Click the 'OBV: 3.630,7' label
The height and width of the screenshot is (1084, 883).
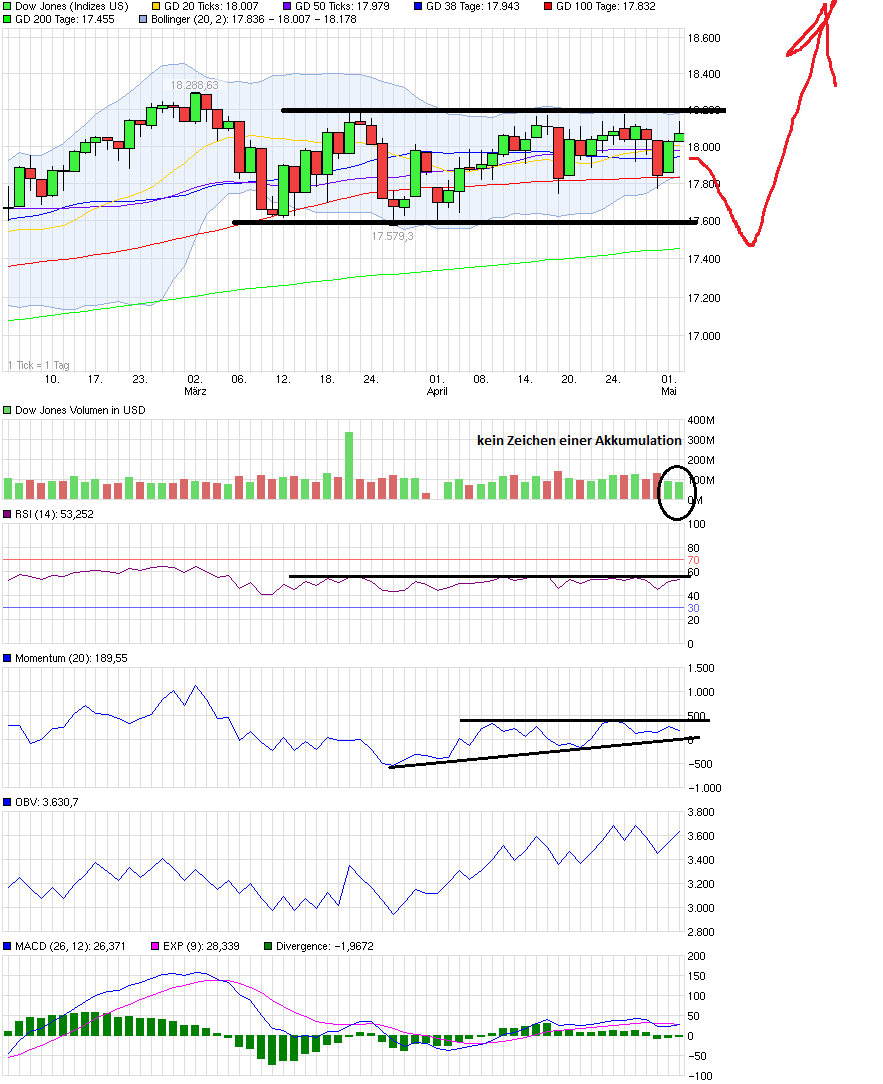(46, 802)
